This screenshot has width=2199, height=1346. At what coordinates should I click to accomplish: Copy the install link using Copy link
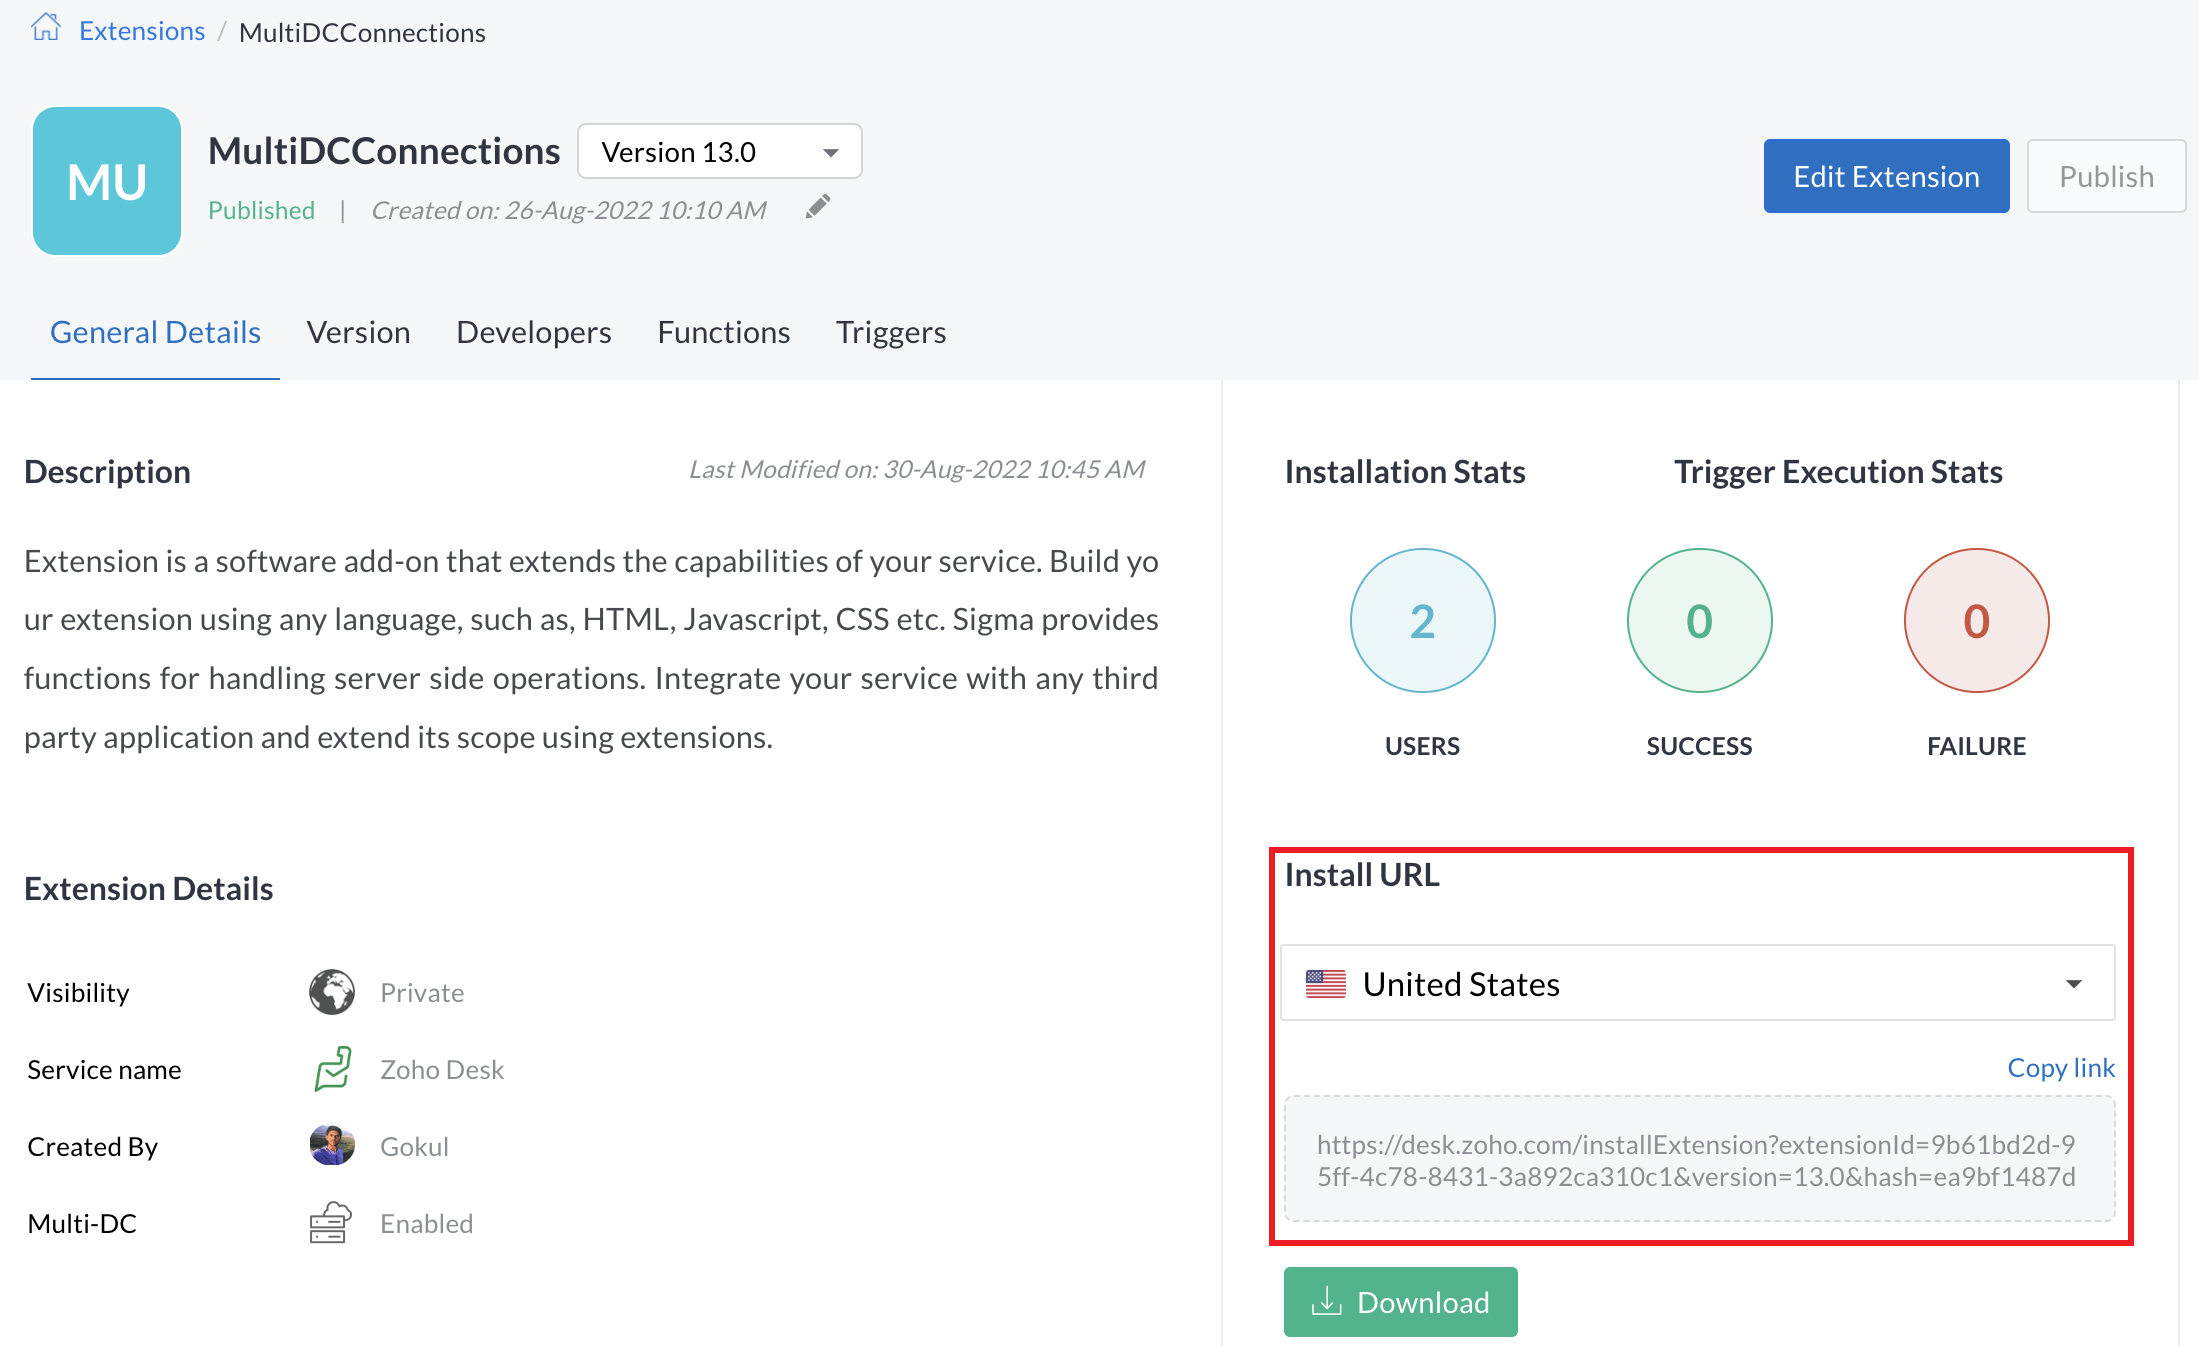coord(2061,1067)
